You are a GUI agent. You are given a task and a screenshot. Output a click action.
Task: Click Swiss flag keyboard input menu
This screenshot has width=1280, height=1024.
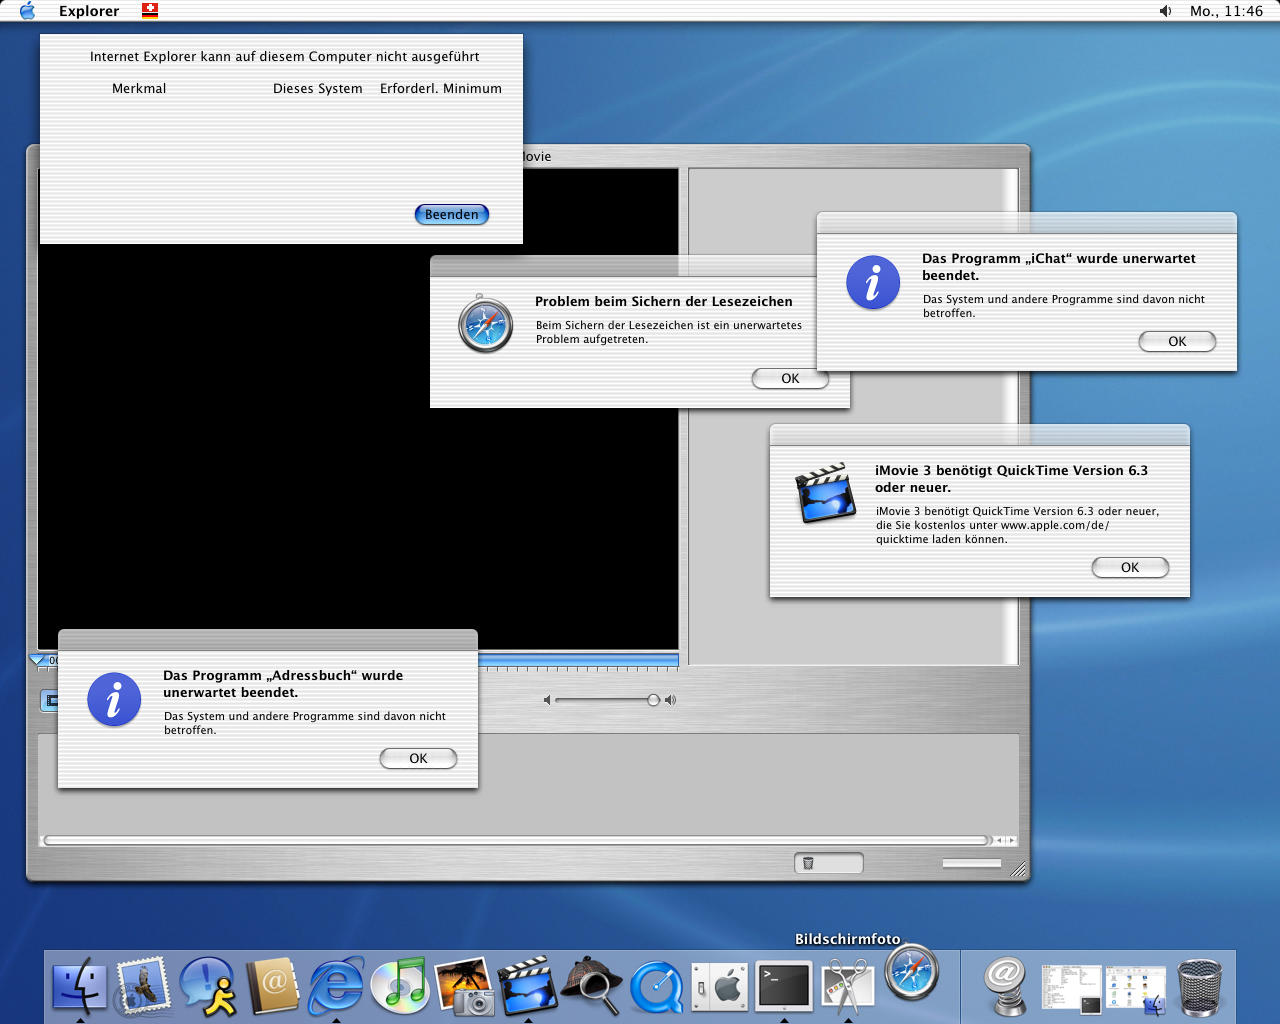(x=150, y=11)
